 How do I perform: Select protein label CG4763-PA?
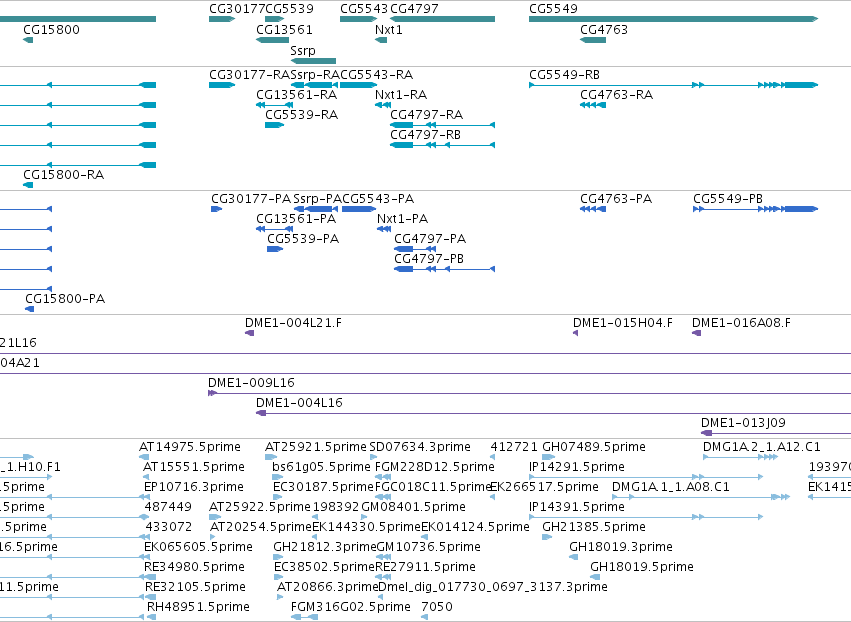[x=616, y=199]
